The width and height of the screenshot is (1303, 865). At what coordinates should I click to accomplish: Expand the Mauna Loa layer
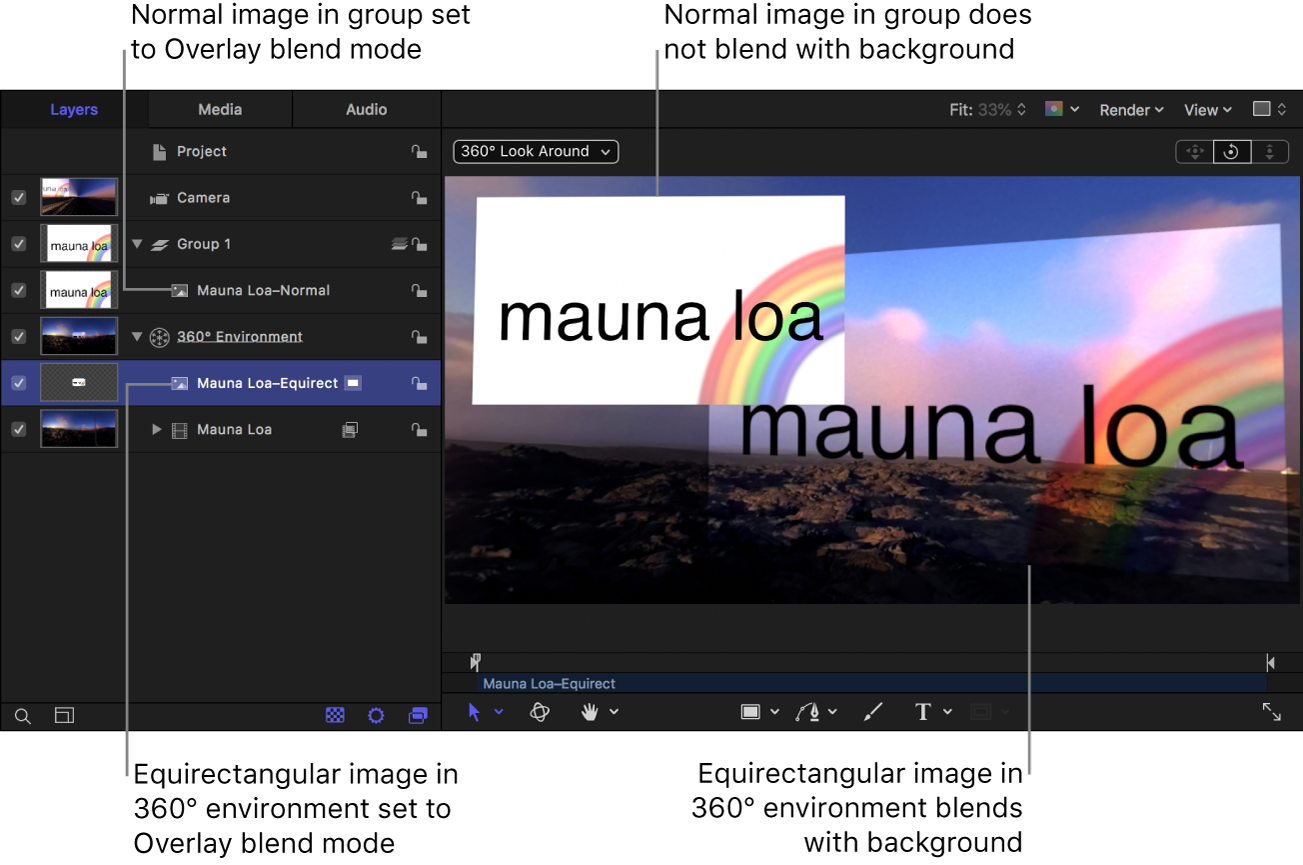pos(156,429)
